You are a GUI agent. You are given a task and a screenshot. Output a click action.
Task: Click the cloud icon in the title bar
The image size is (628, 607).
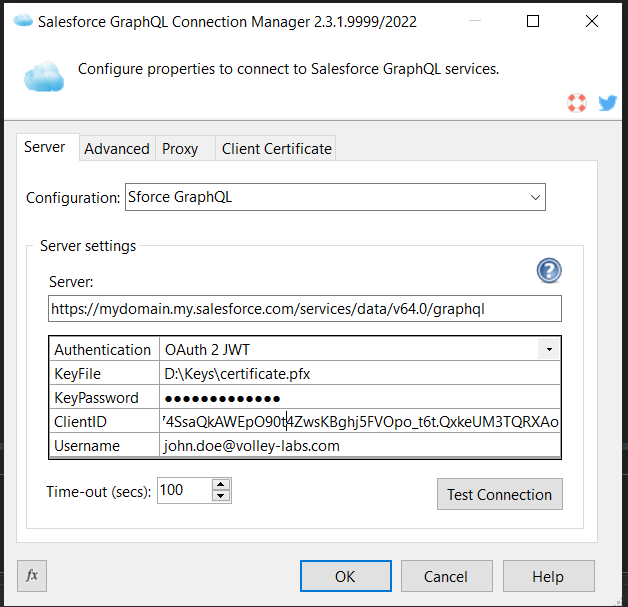pyautogui.click(x=21, y=21)
